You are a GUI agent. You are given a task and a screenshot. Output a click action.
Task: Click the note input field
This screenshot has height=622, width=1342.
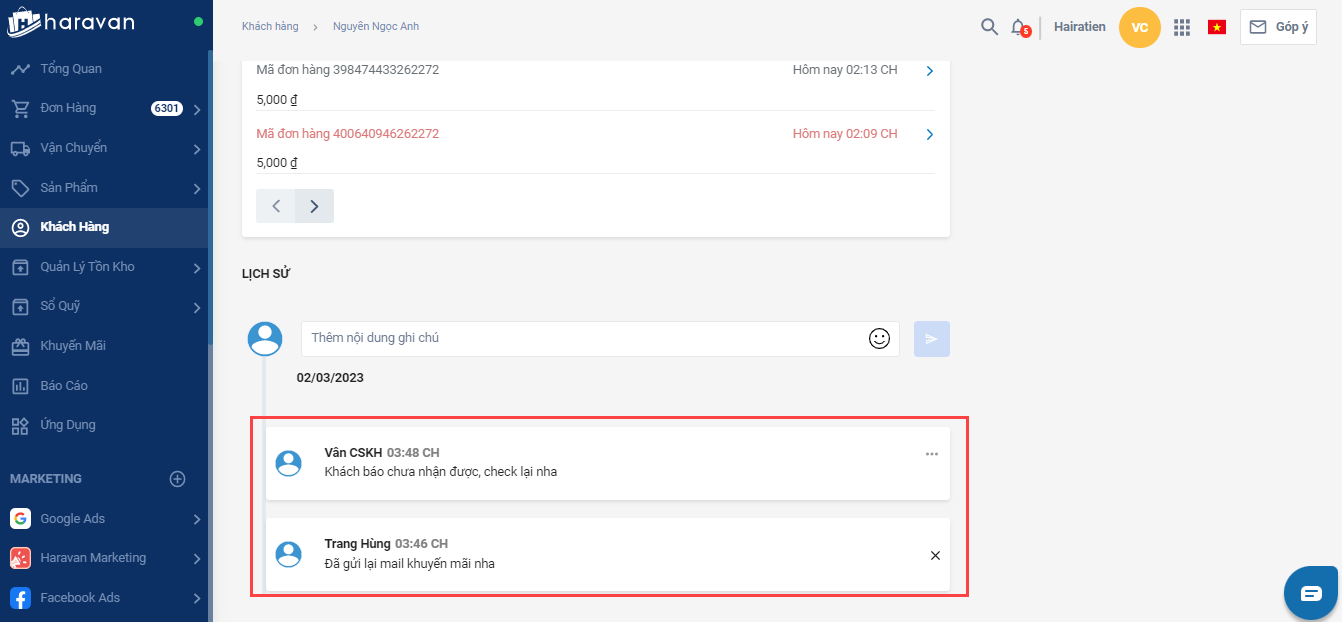pos(580,339)
